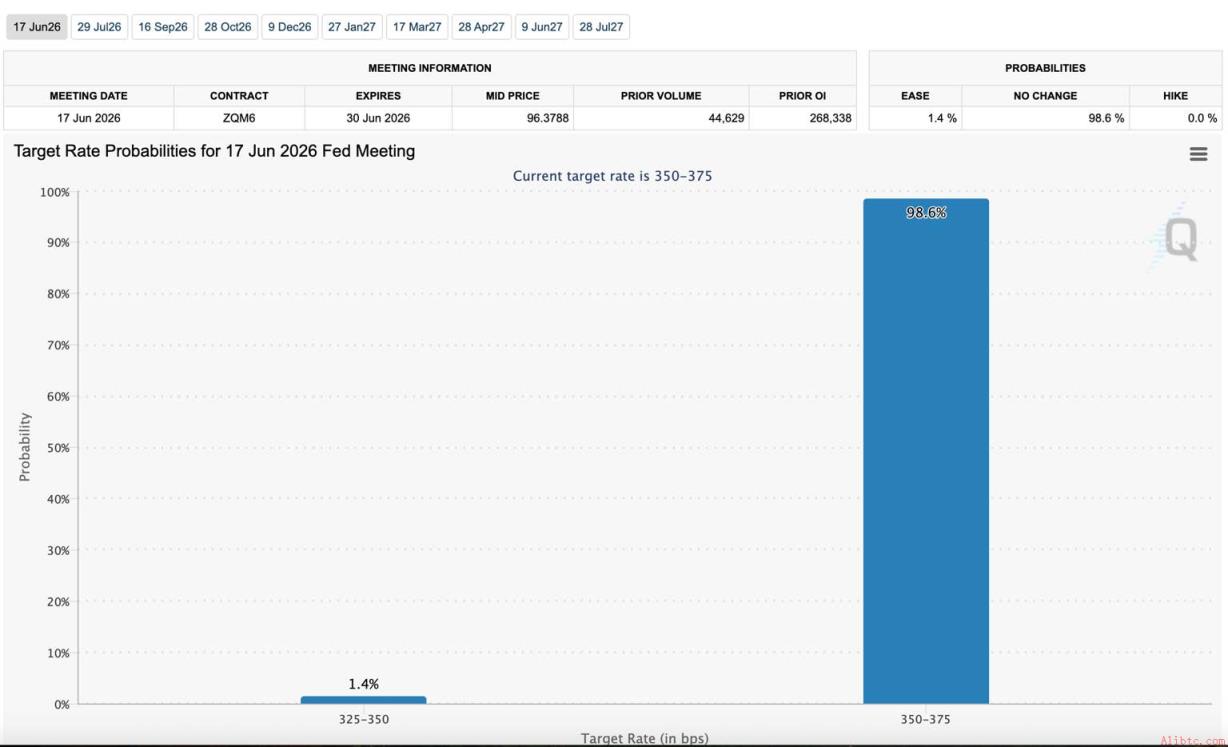Click the PRIOR VOLUME column header
Image resolution: width=1228 pixels, height=747 pixels.
661,96
